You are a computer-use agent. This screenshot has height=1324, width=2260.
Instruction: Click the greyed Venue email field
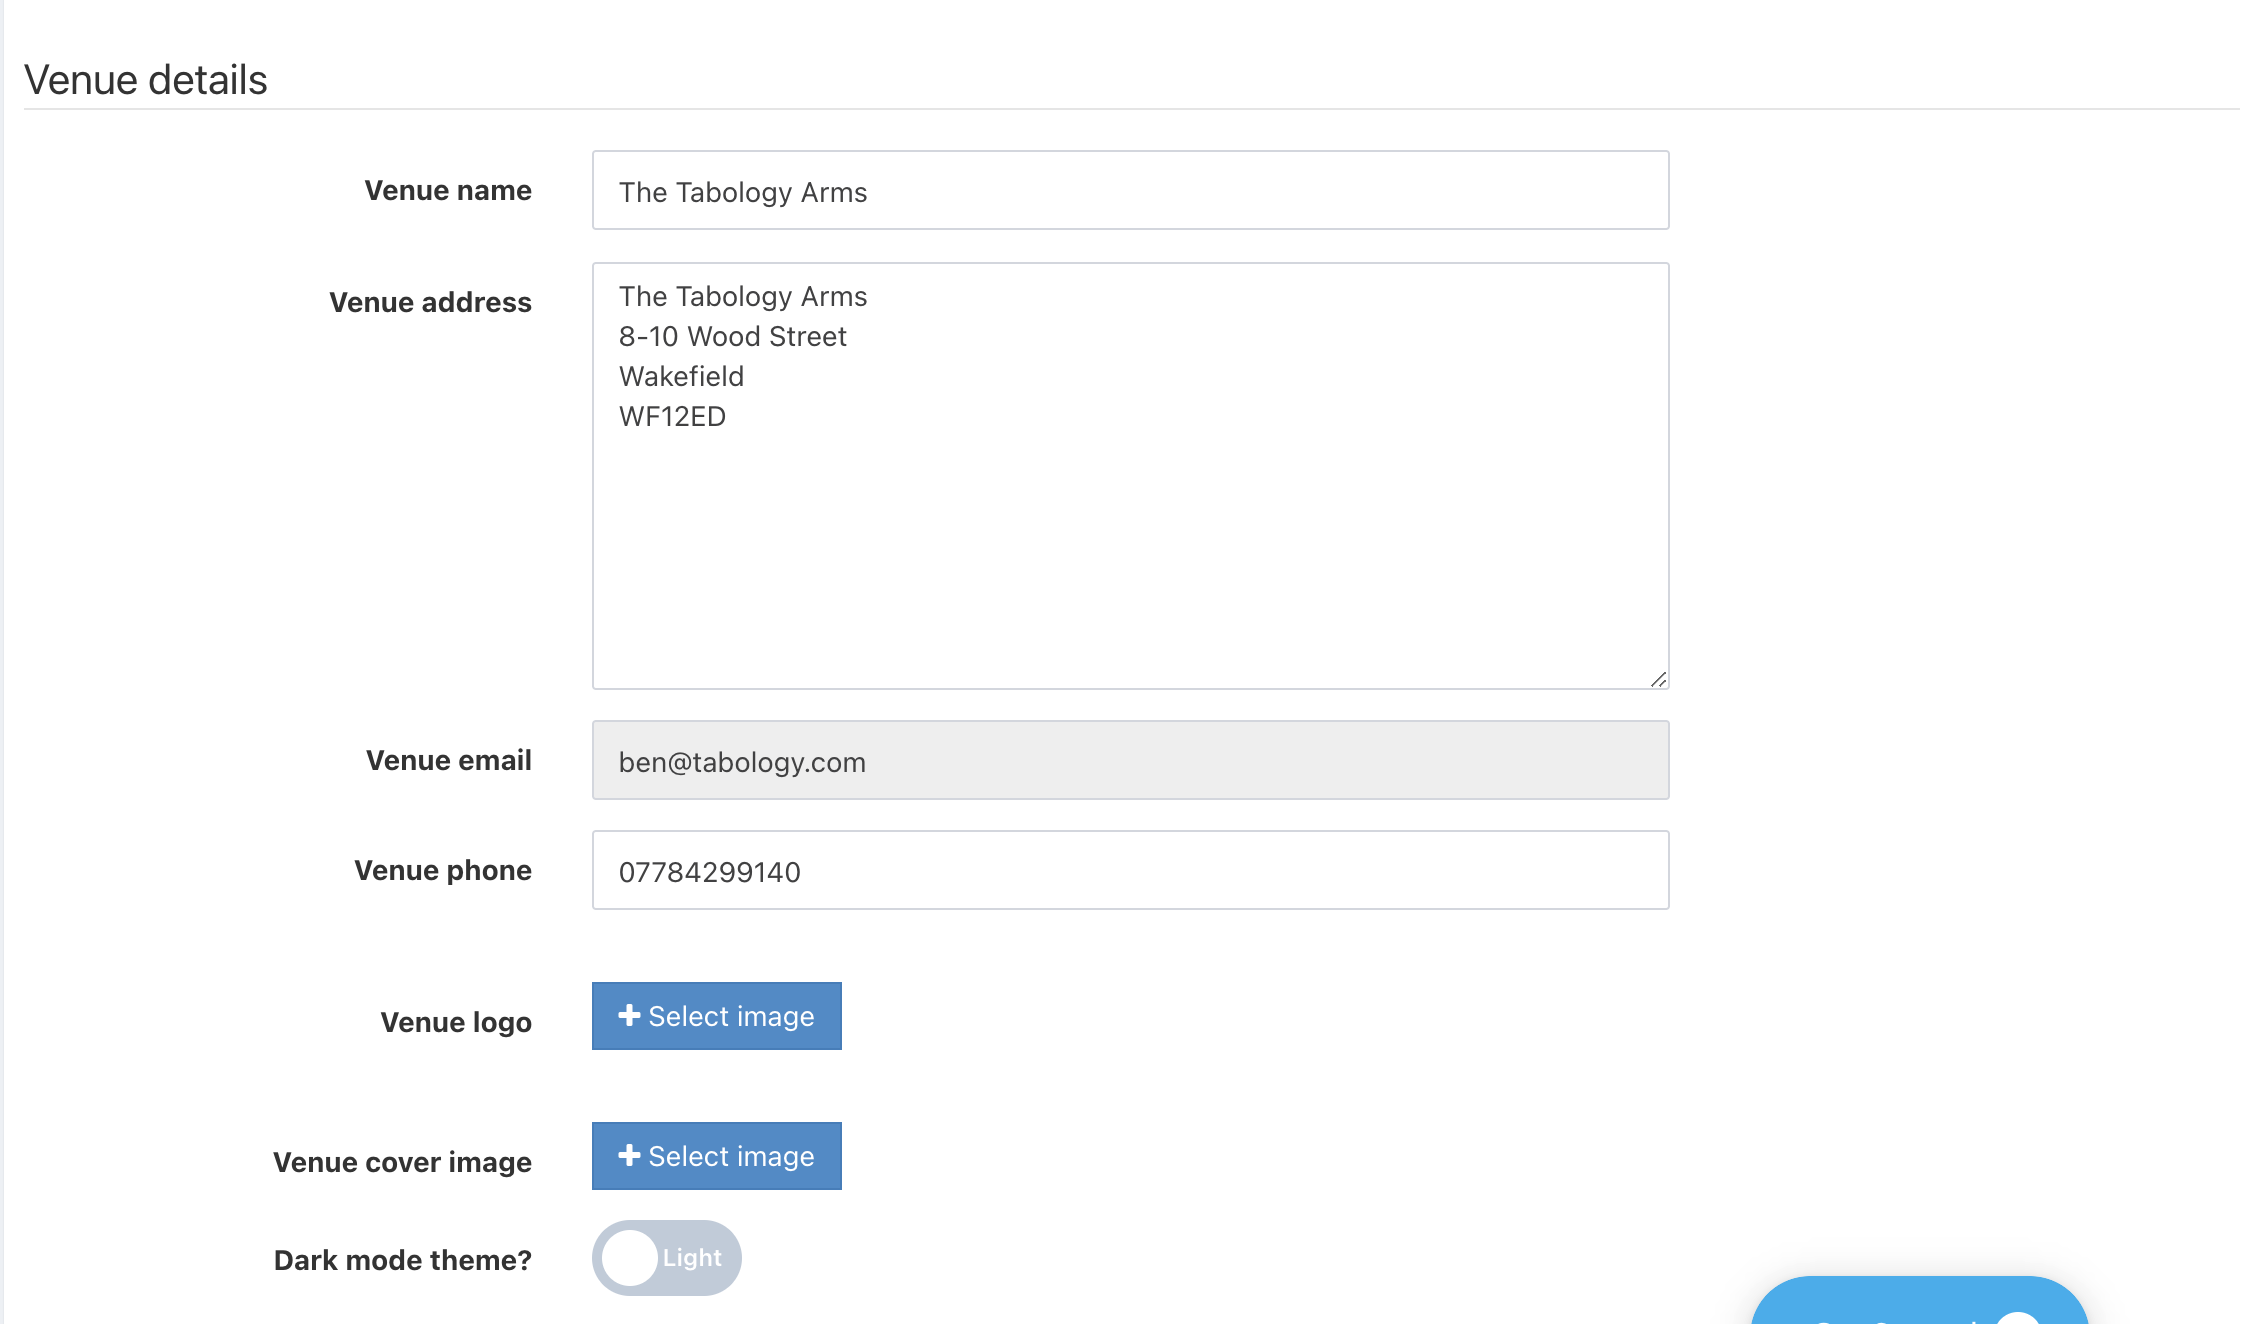point(1130,761)
